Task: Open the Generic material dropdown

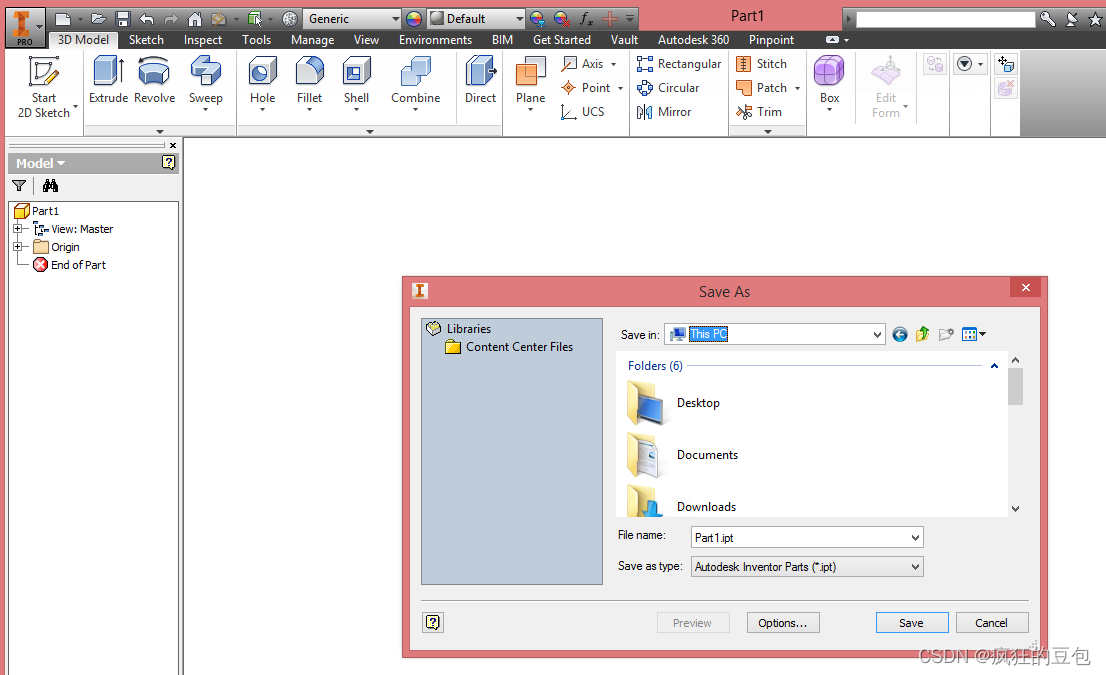Action: (395, 19)
